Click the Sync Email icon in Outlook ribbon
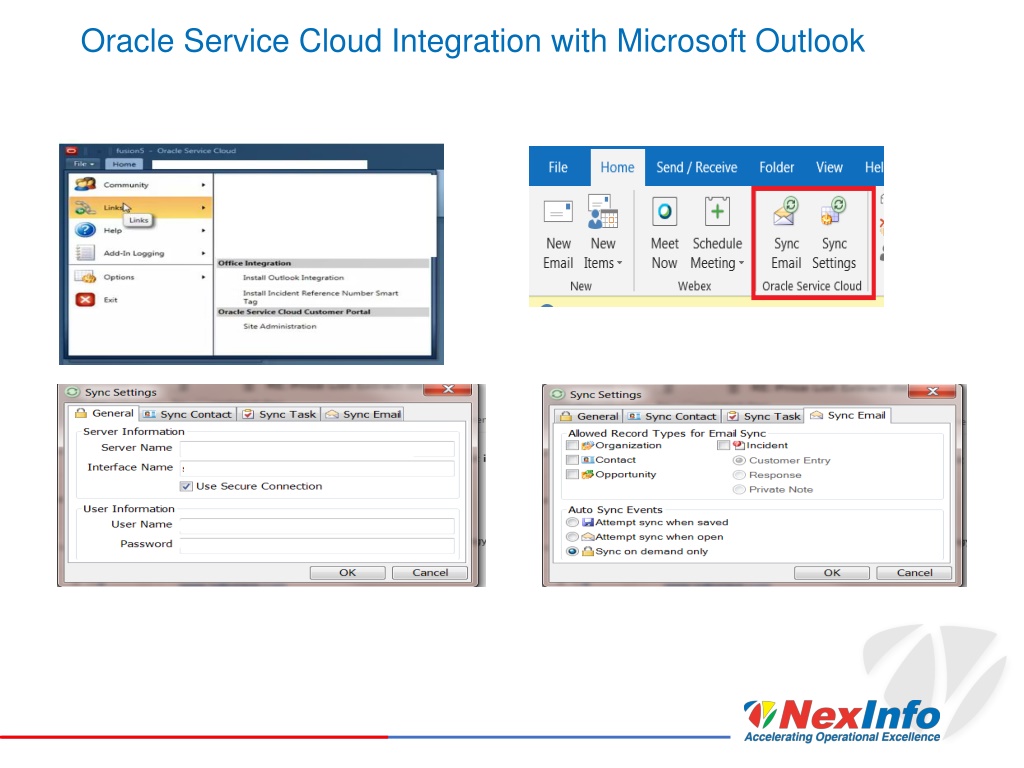Image resolution: width=1024 pixels, height=768 pixels. [786, 212]
